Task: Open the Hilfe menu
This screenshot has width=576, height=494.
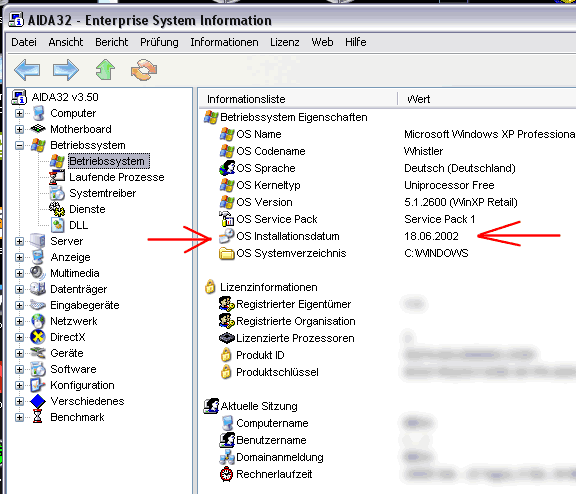Action: click(x=356, y=42)
